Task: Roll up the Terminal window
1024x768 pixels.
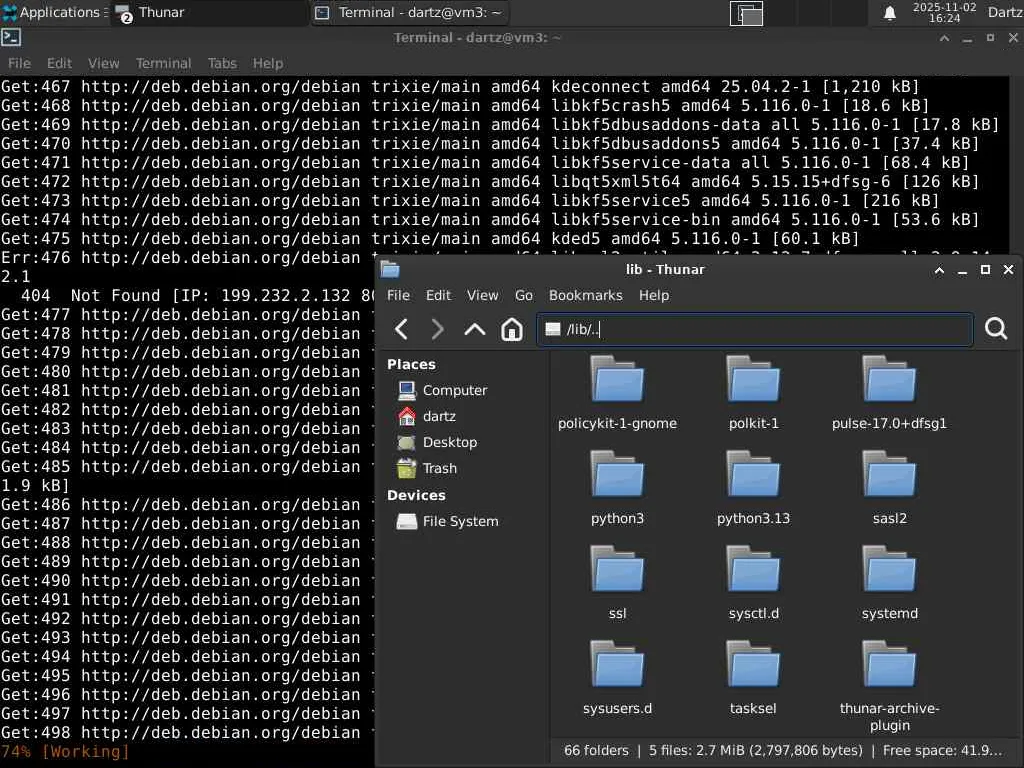Action: (x=944, y=38)
